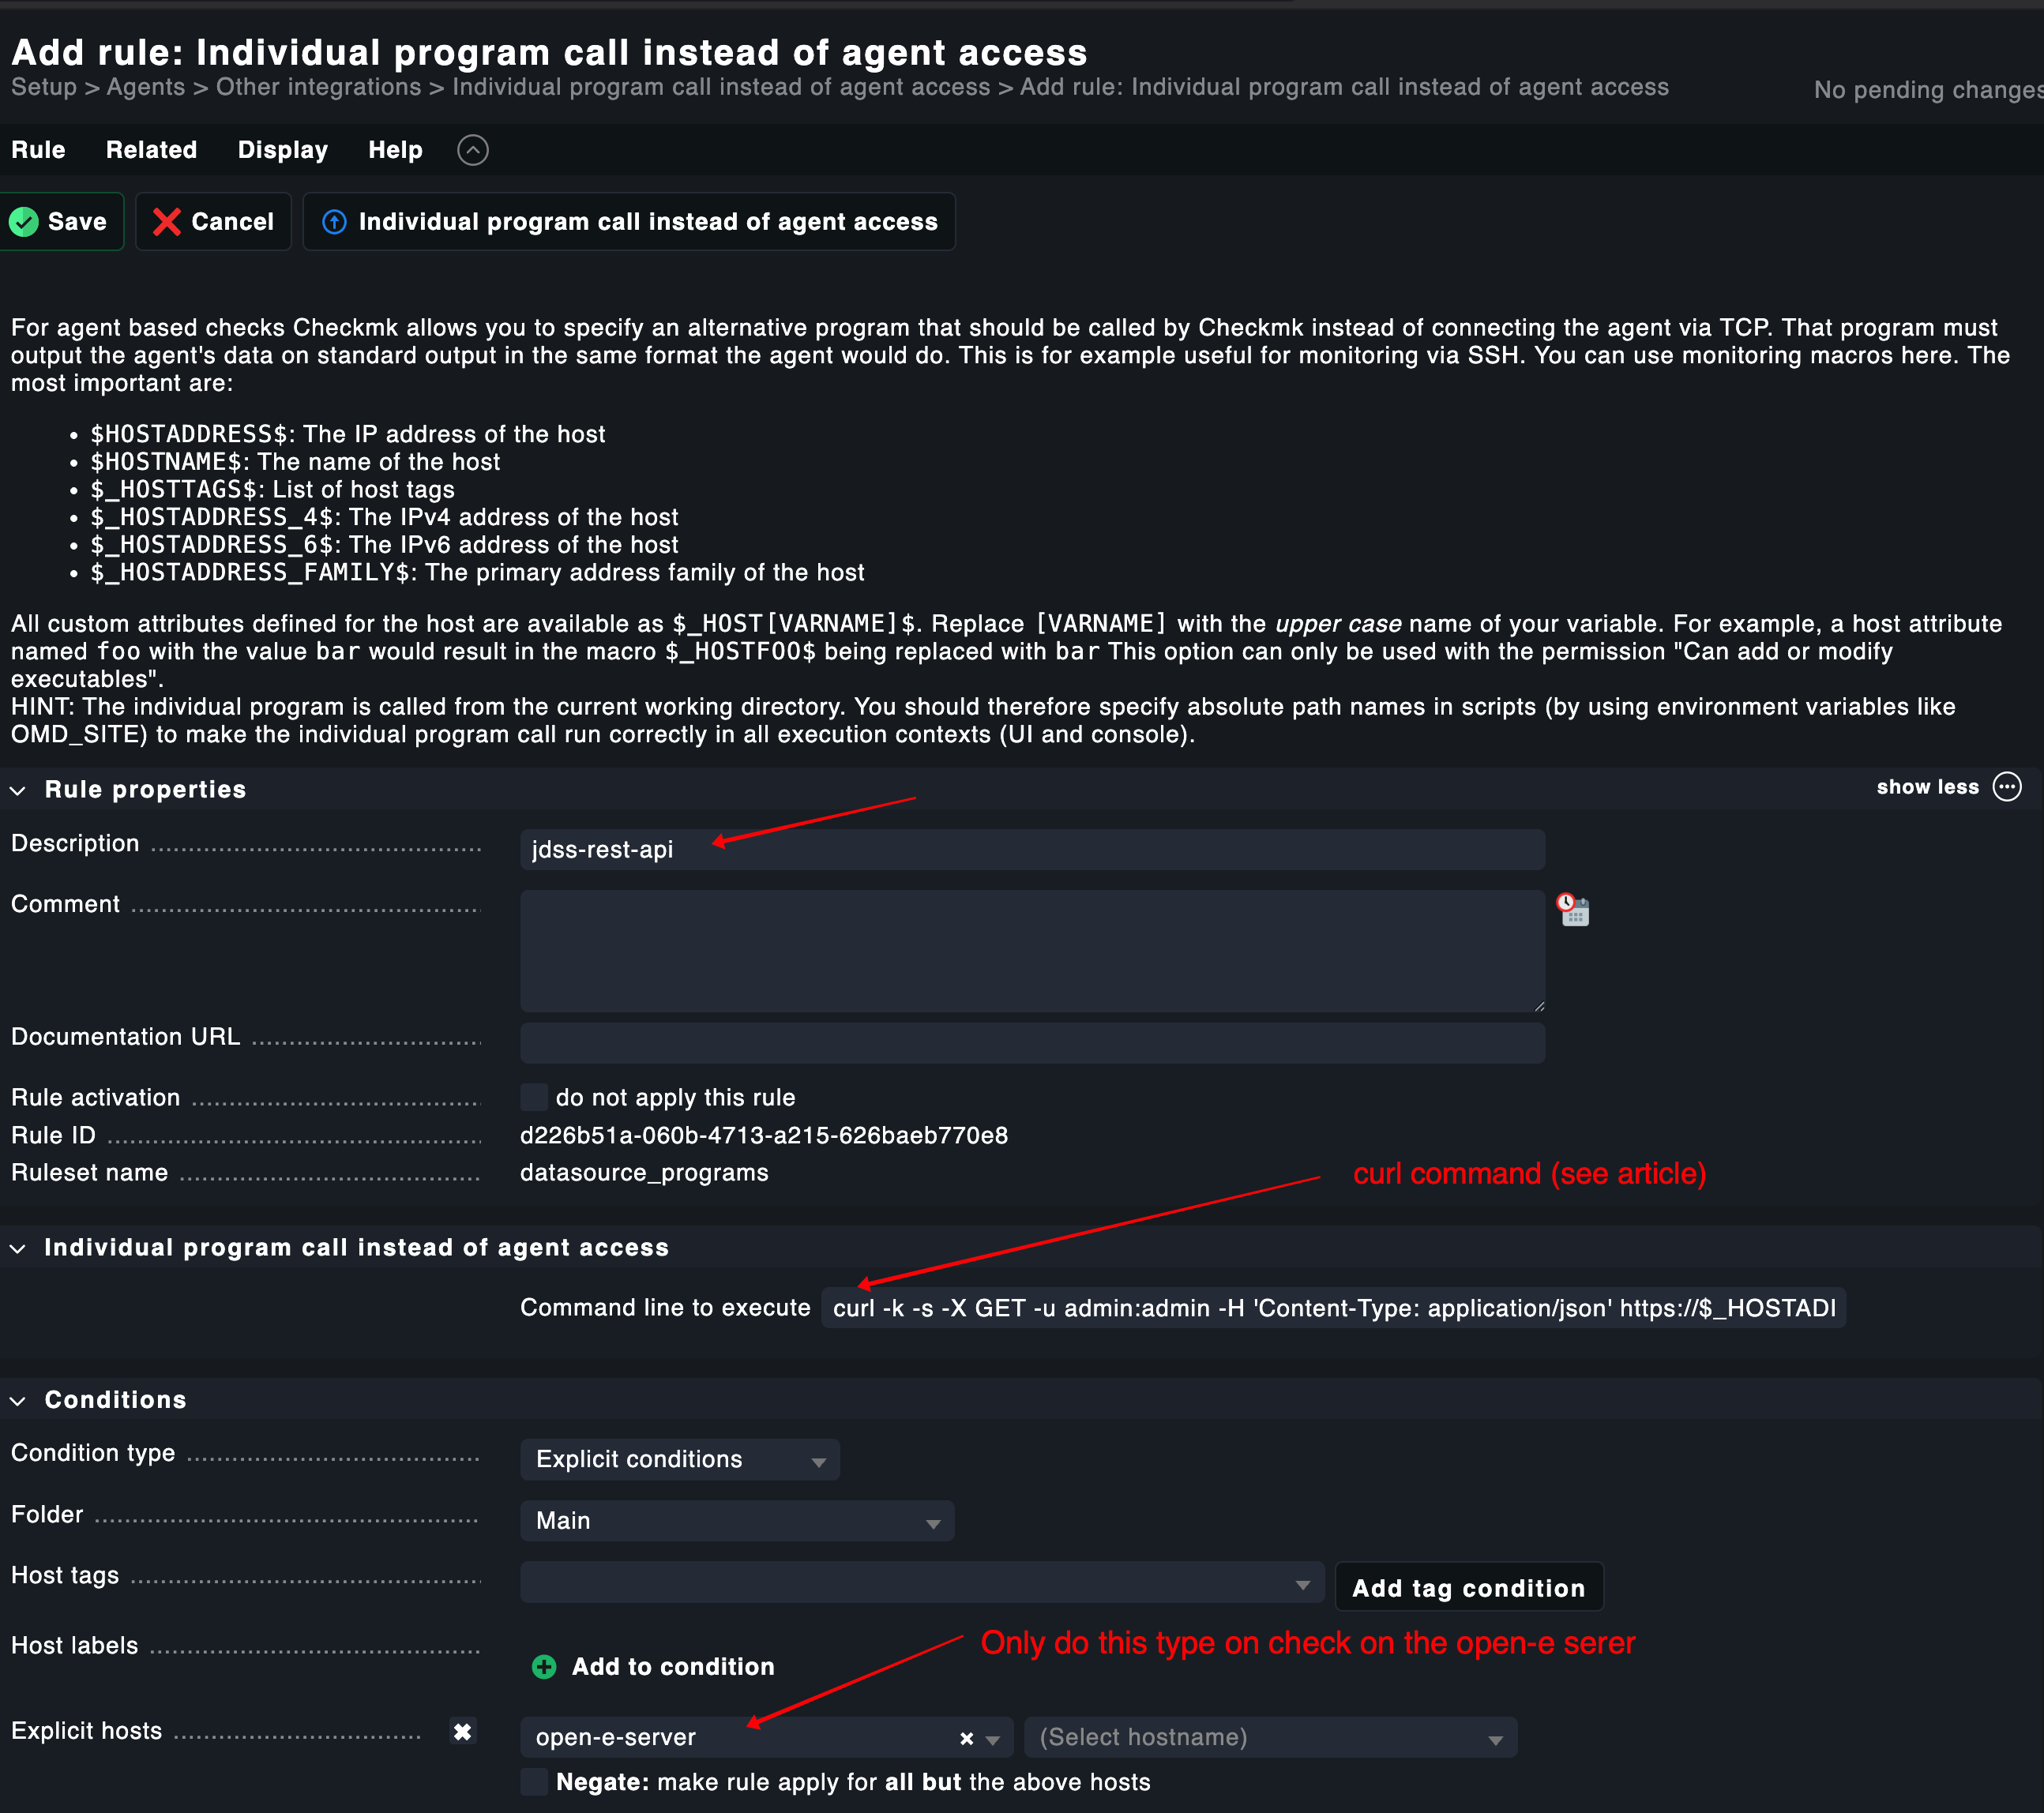Enable 'do not apply this rule' checkbox
Viewport: 2044px width, 1813px height.
535,1097
